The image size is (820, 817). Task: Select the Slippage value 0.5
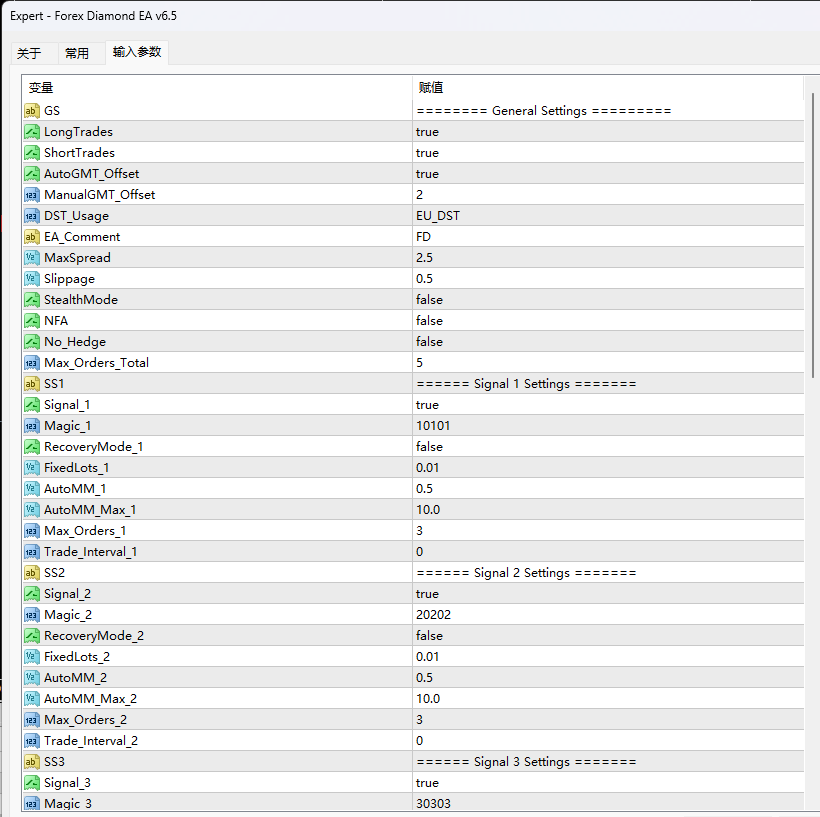coord(424,279)
